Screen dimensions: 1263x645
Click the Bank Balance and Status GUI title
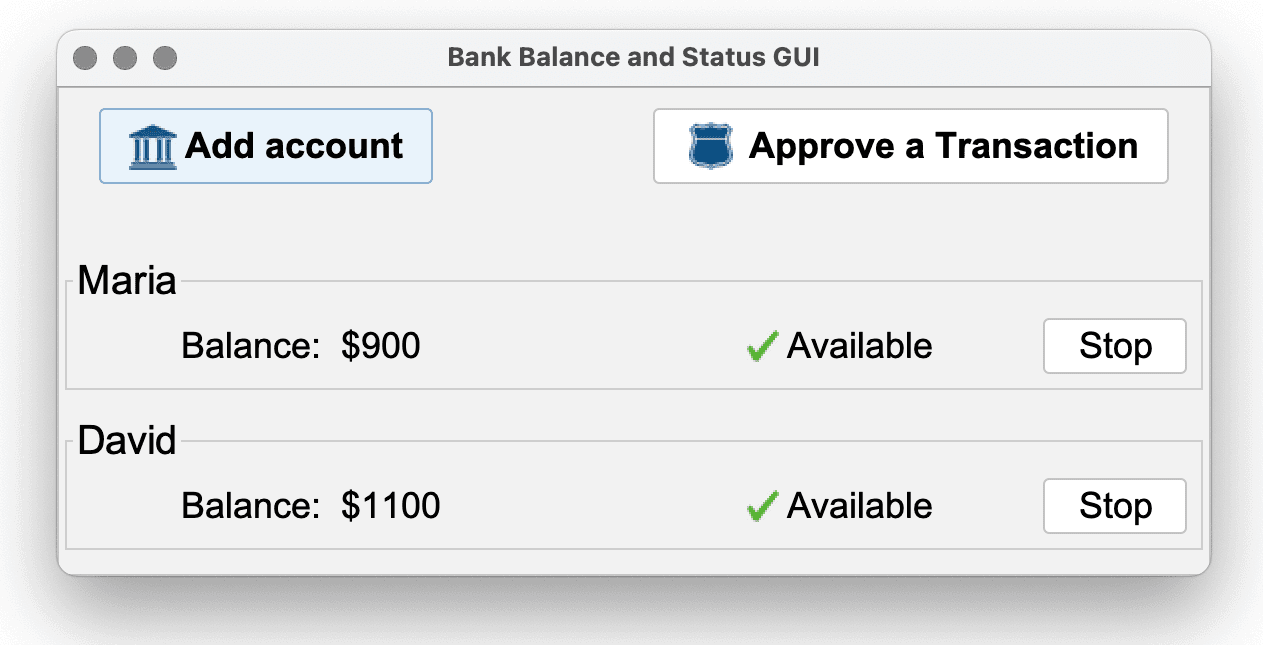tap(633, 57)
